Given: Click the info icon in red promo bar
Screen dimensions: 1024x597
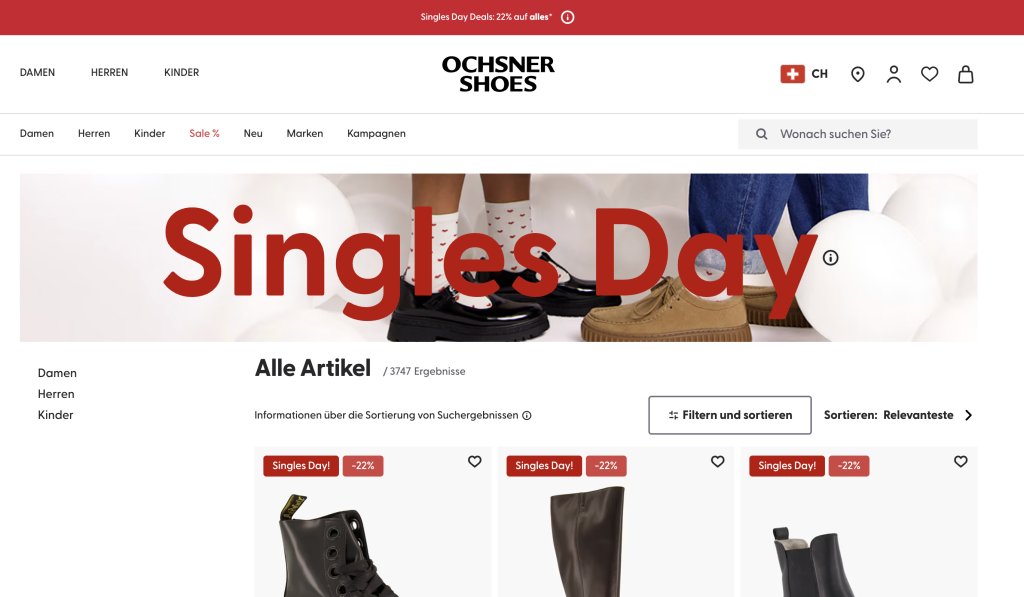Looking at the screenshot, I should 568,17.
